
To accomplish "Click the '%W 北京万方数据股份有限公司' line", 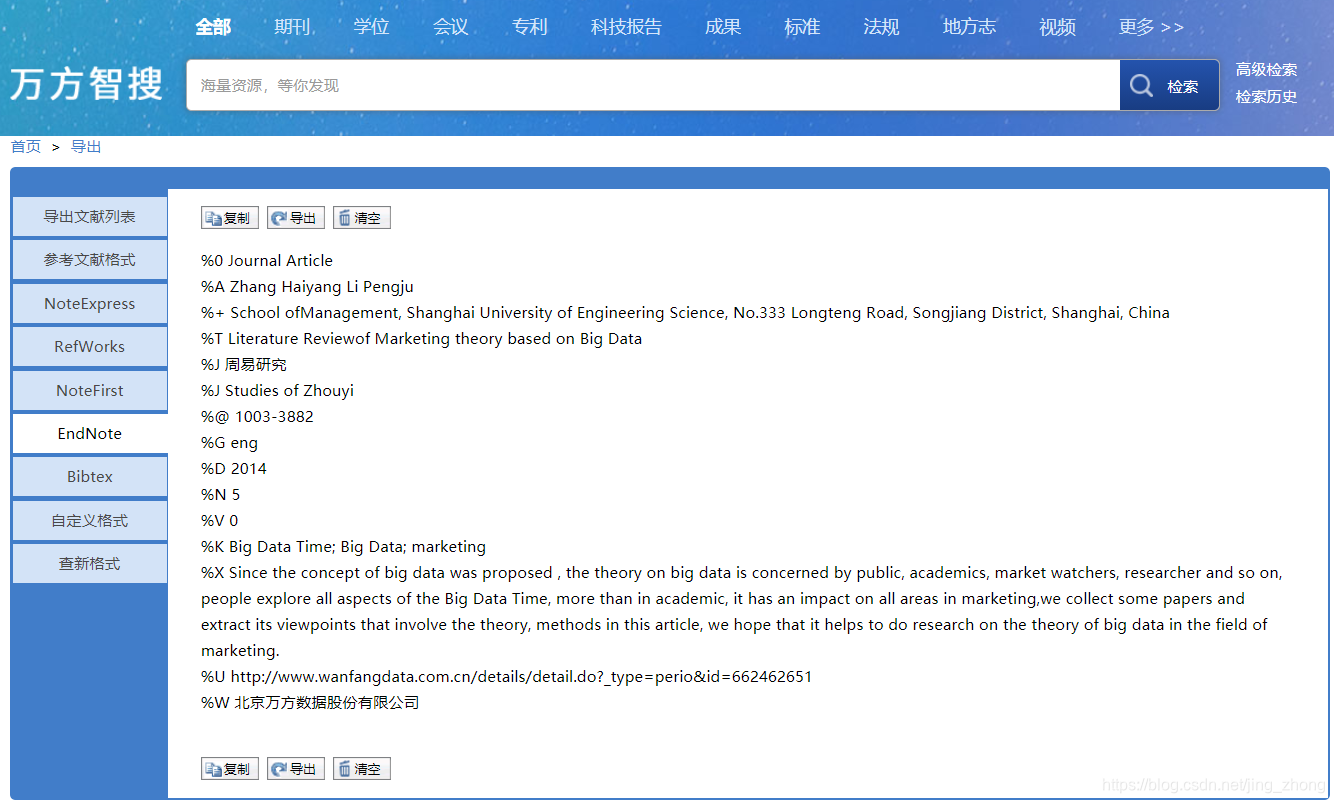I will tap(310, 703).
